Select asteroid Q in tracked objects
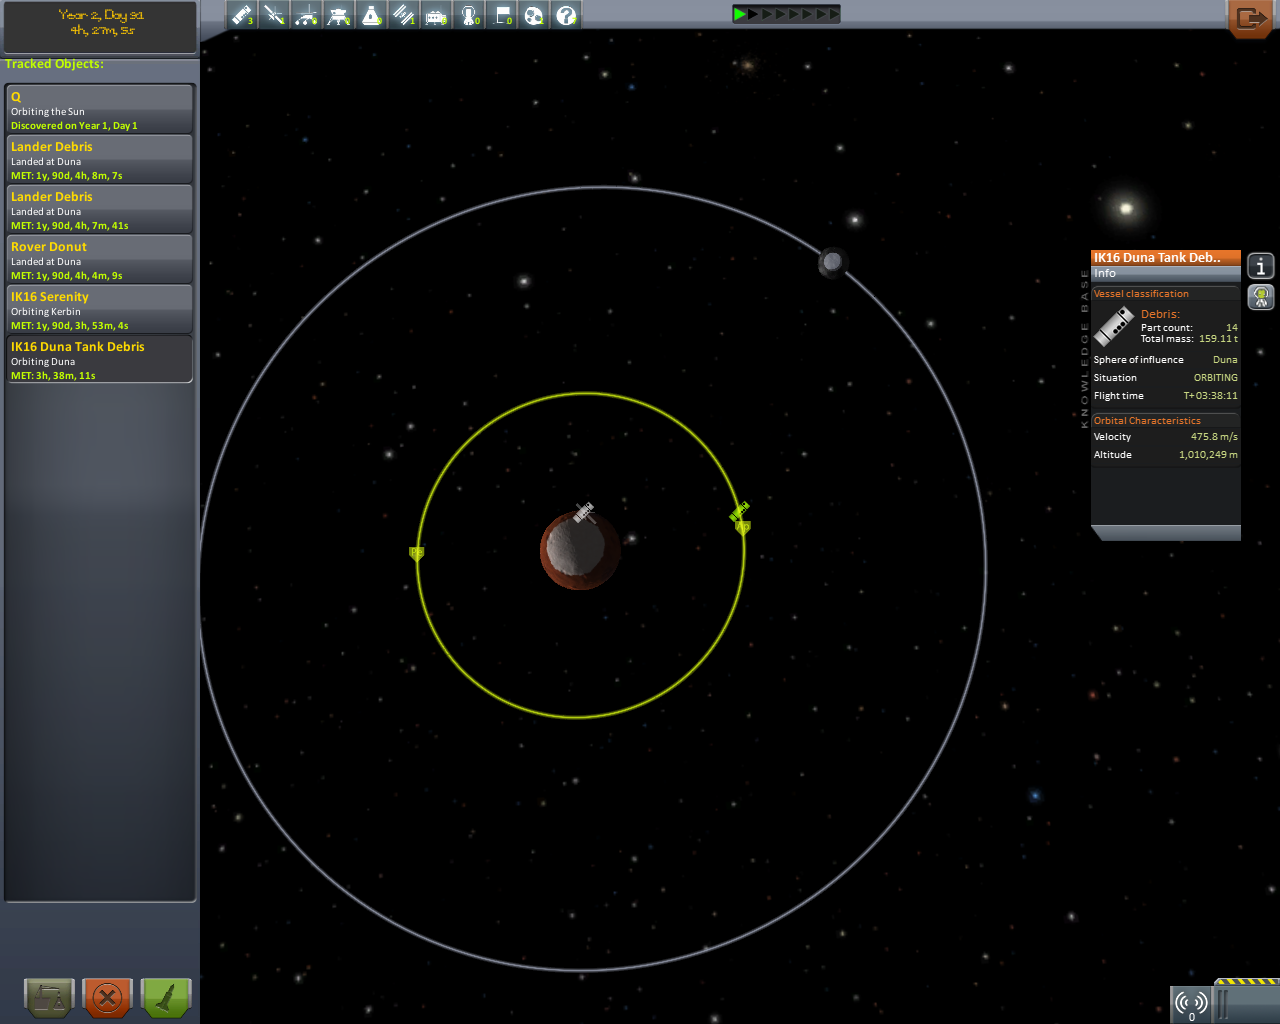 click(x=99, y=109)
